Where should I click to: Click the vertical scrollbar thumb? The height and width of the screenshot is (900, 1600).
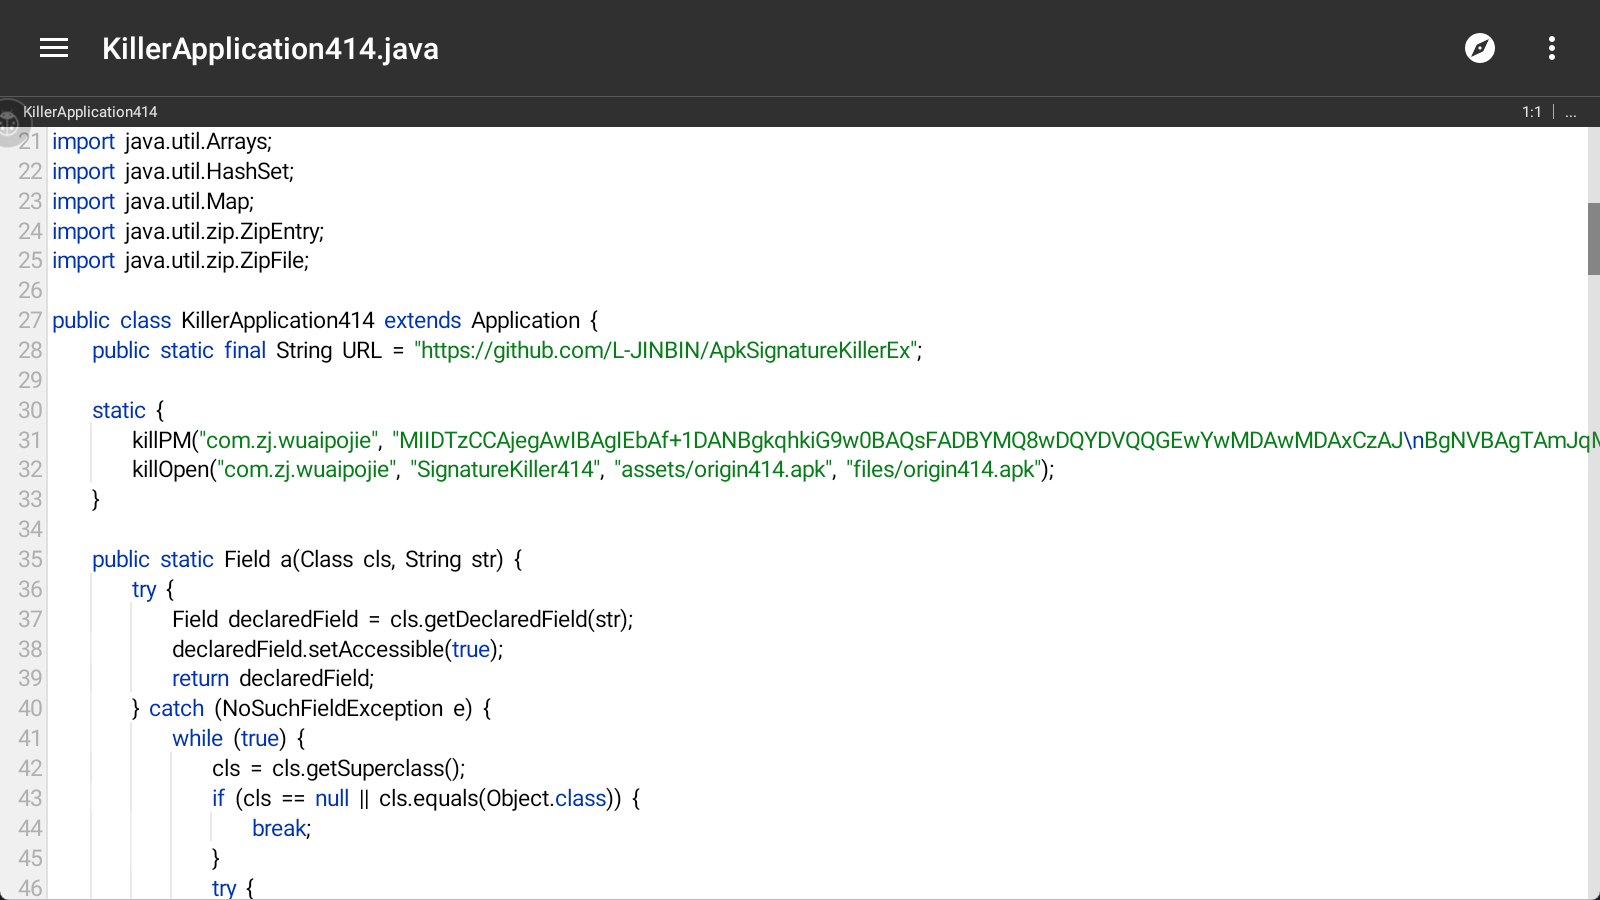click(x=1593, y=238)
